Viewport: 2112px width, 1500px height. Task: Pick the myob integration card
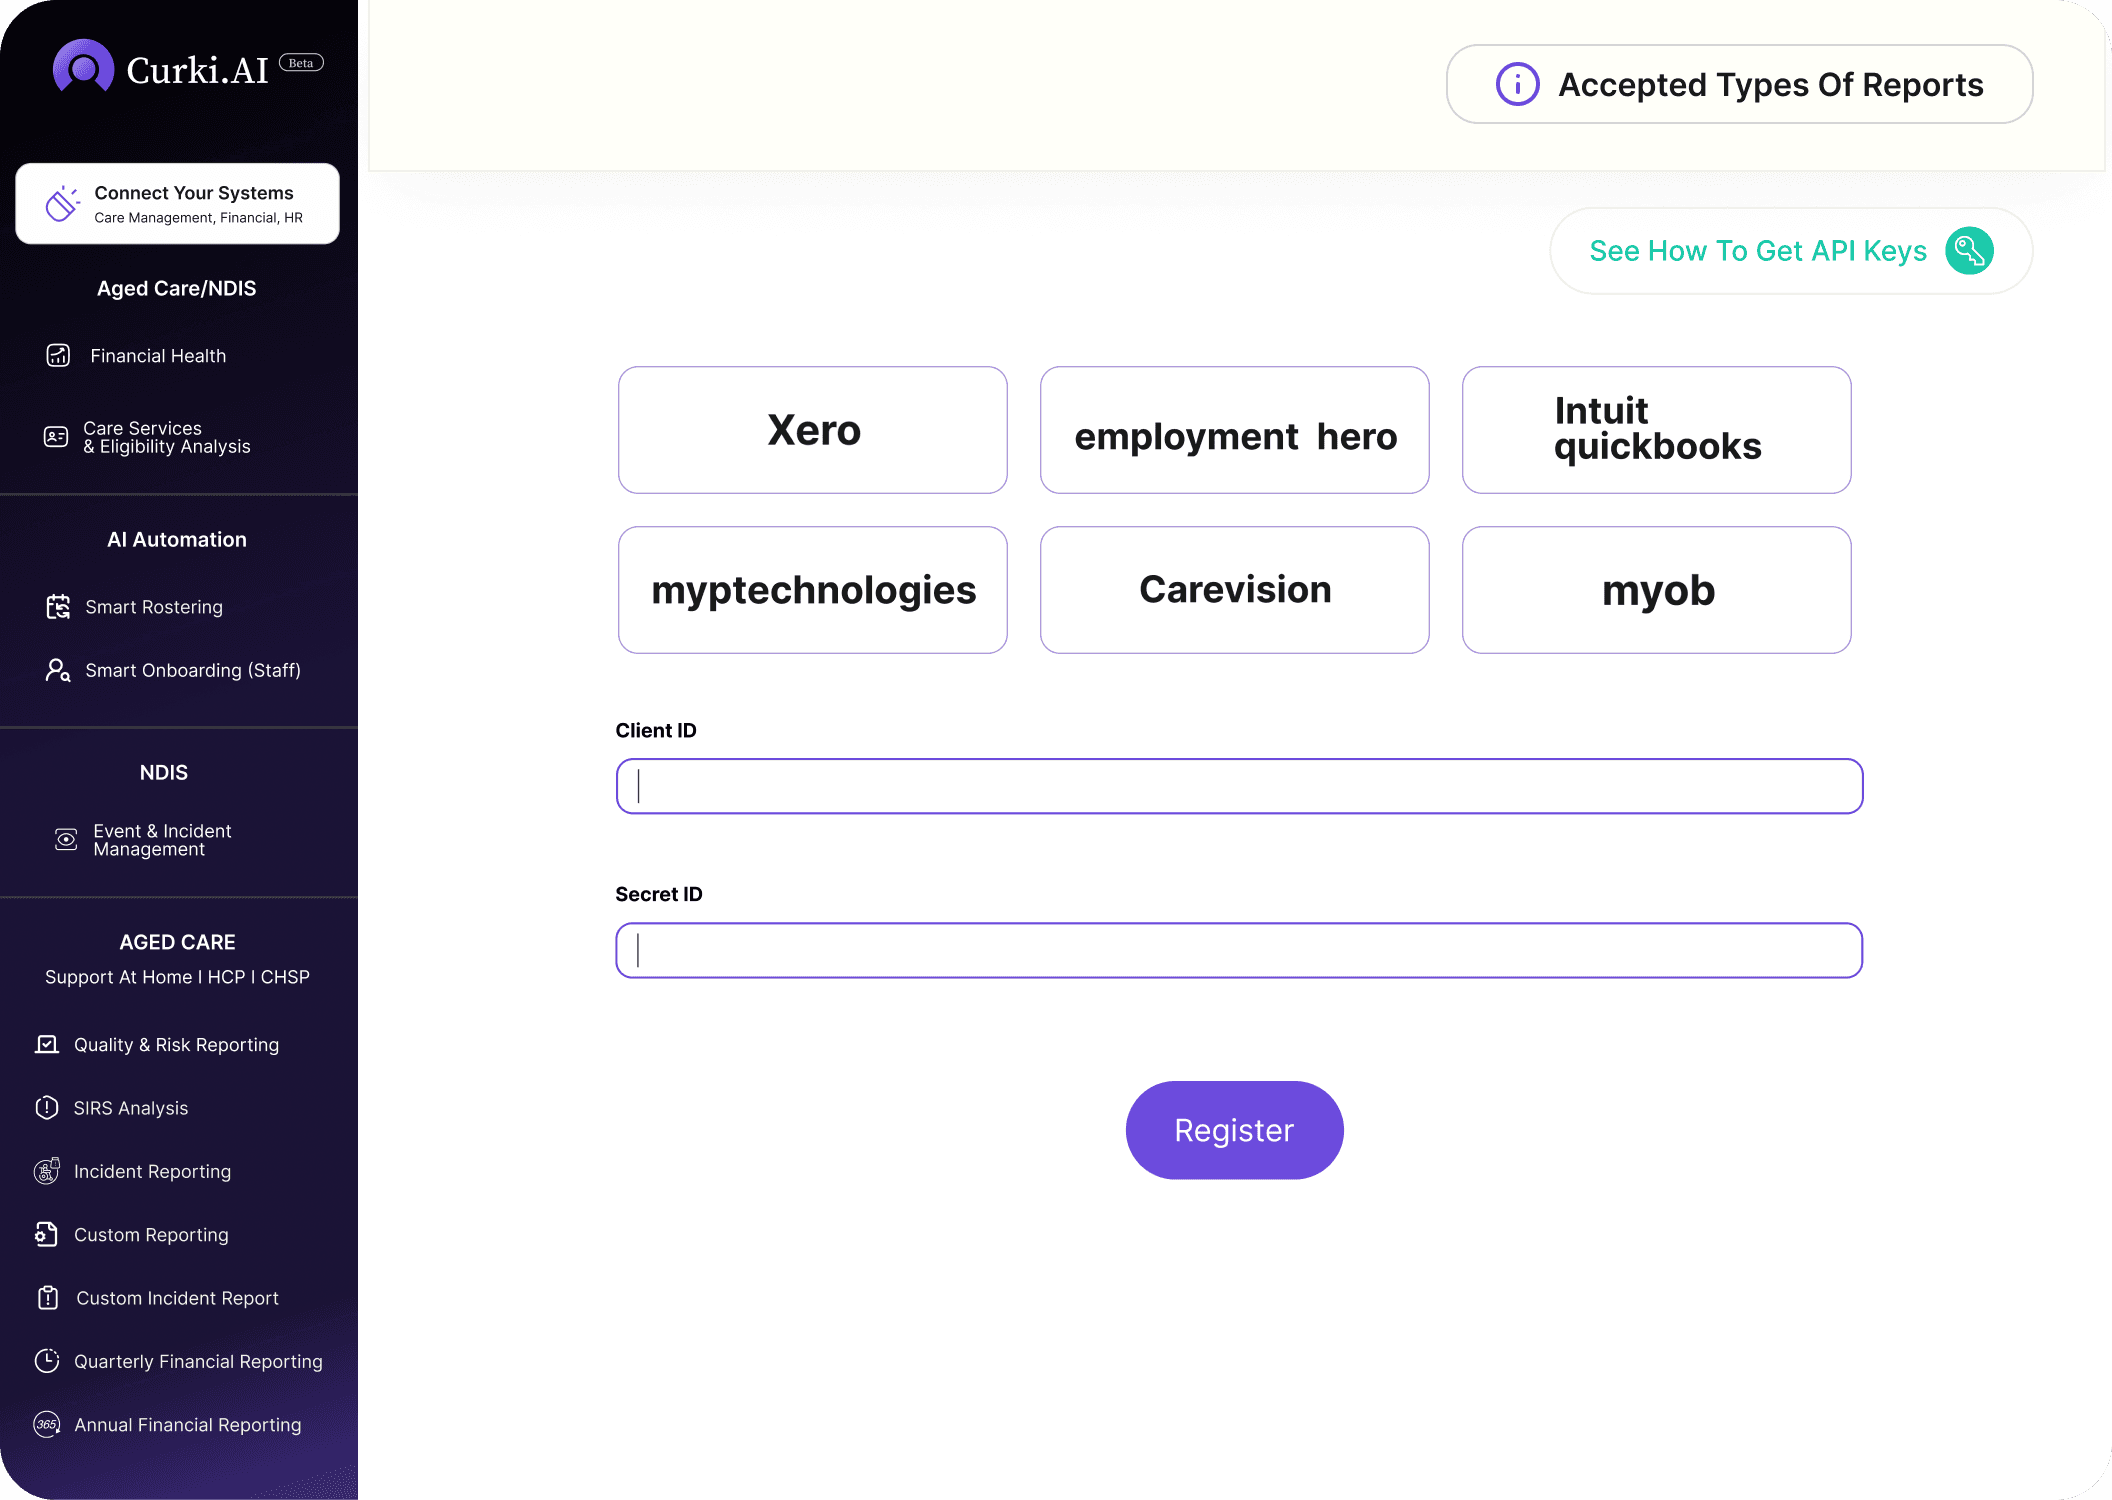[1656, 590]
